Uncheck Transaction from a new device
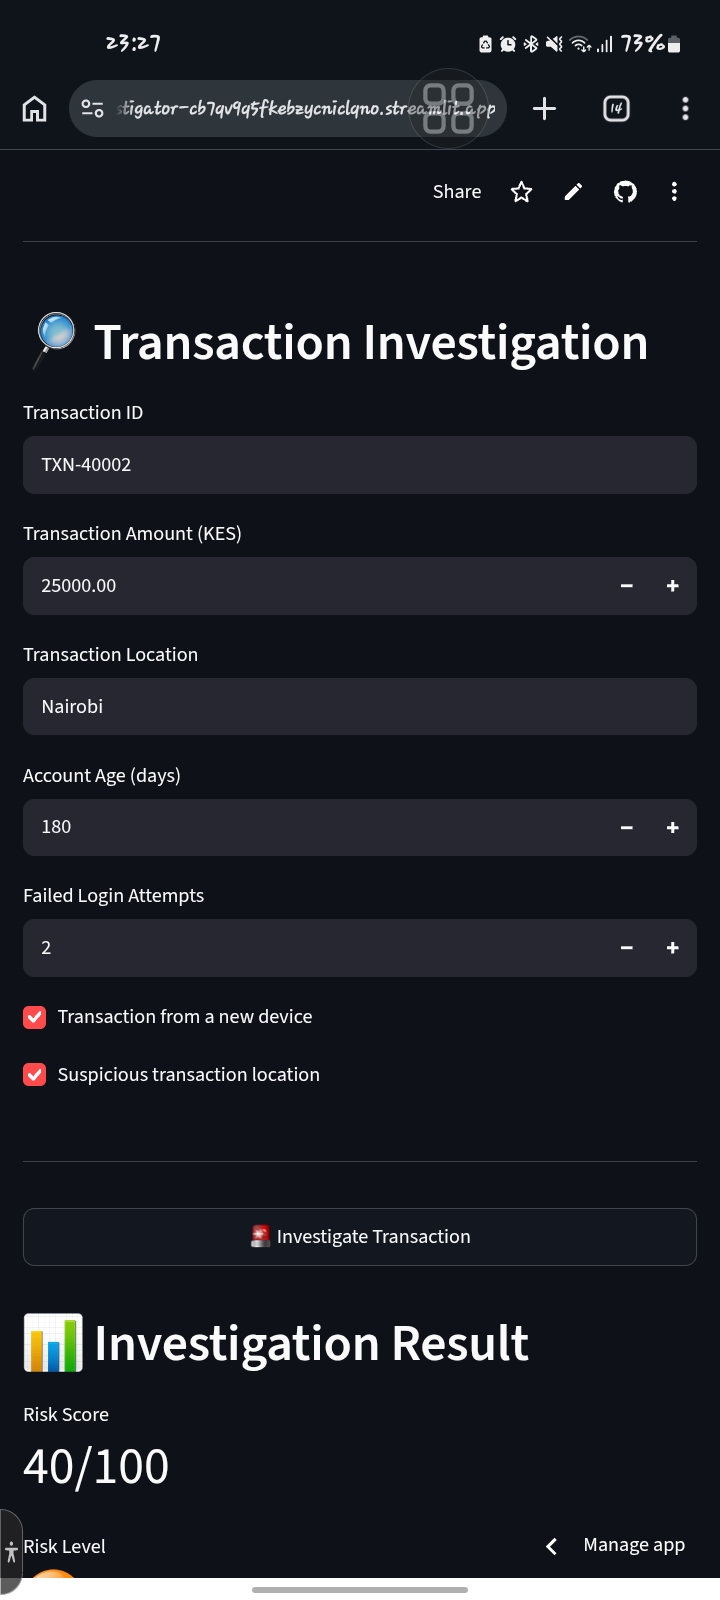This screenshot has width=720, height=1600. (35, 1017)
